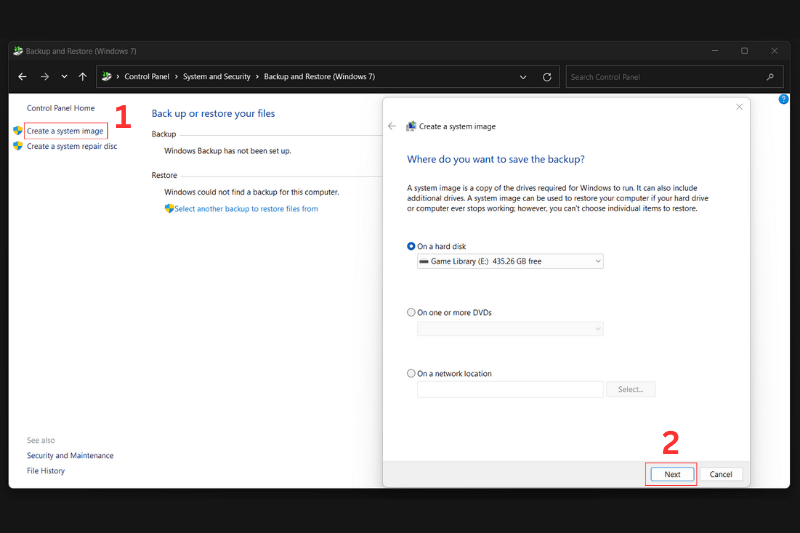Click shield icon beside Create a system repair disc
This screenshot has width=800, height=533.
click(18, 146)
